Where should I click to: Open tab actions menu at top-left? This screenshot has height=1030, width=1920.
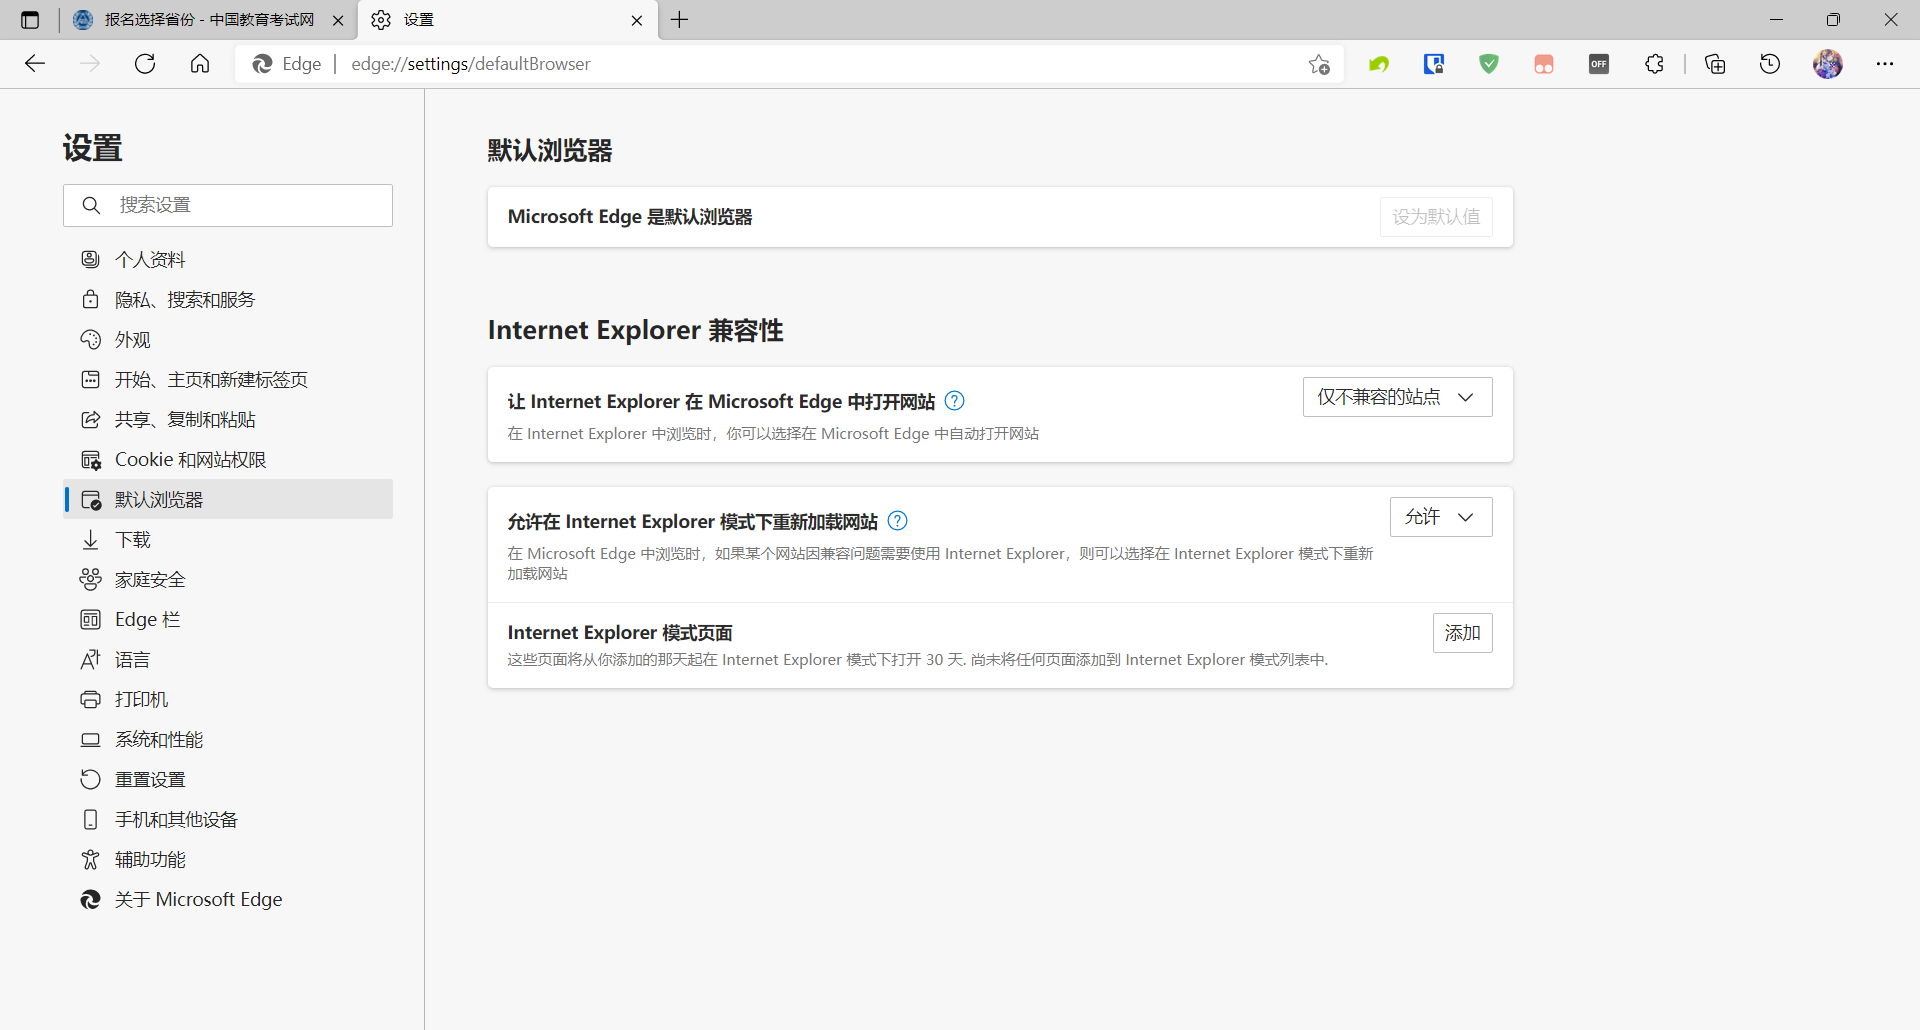(30, 20)
